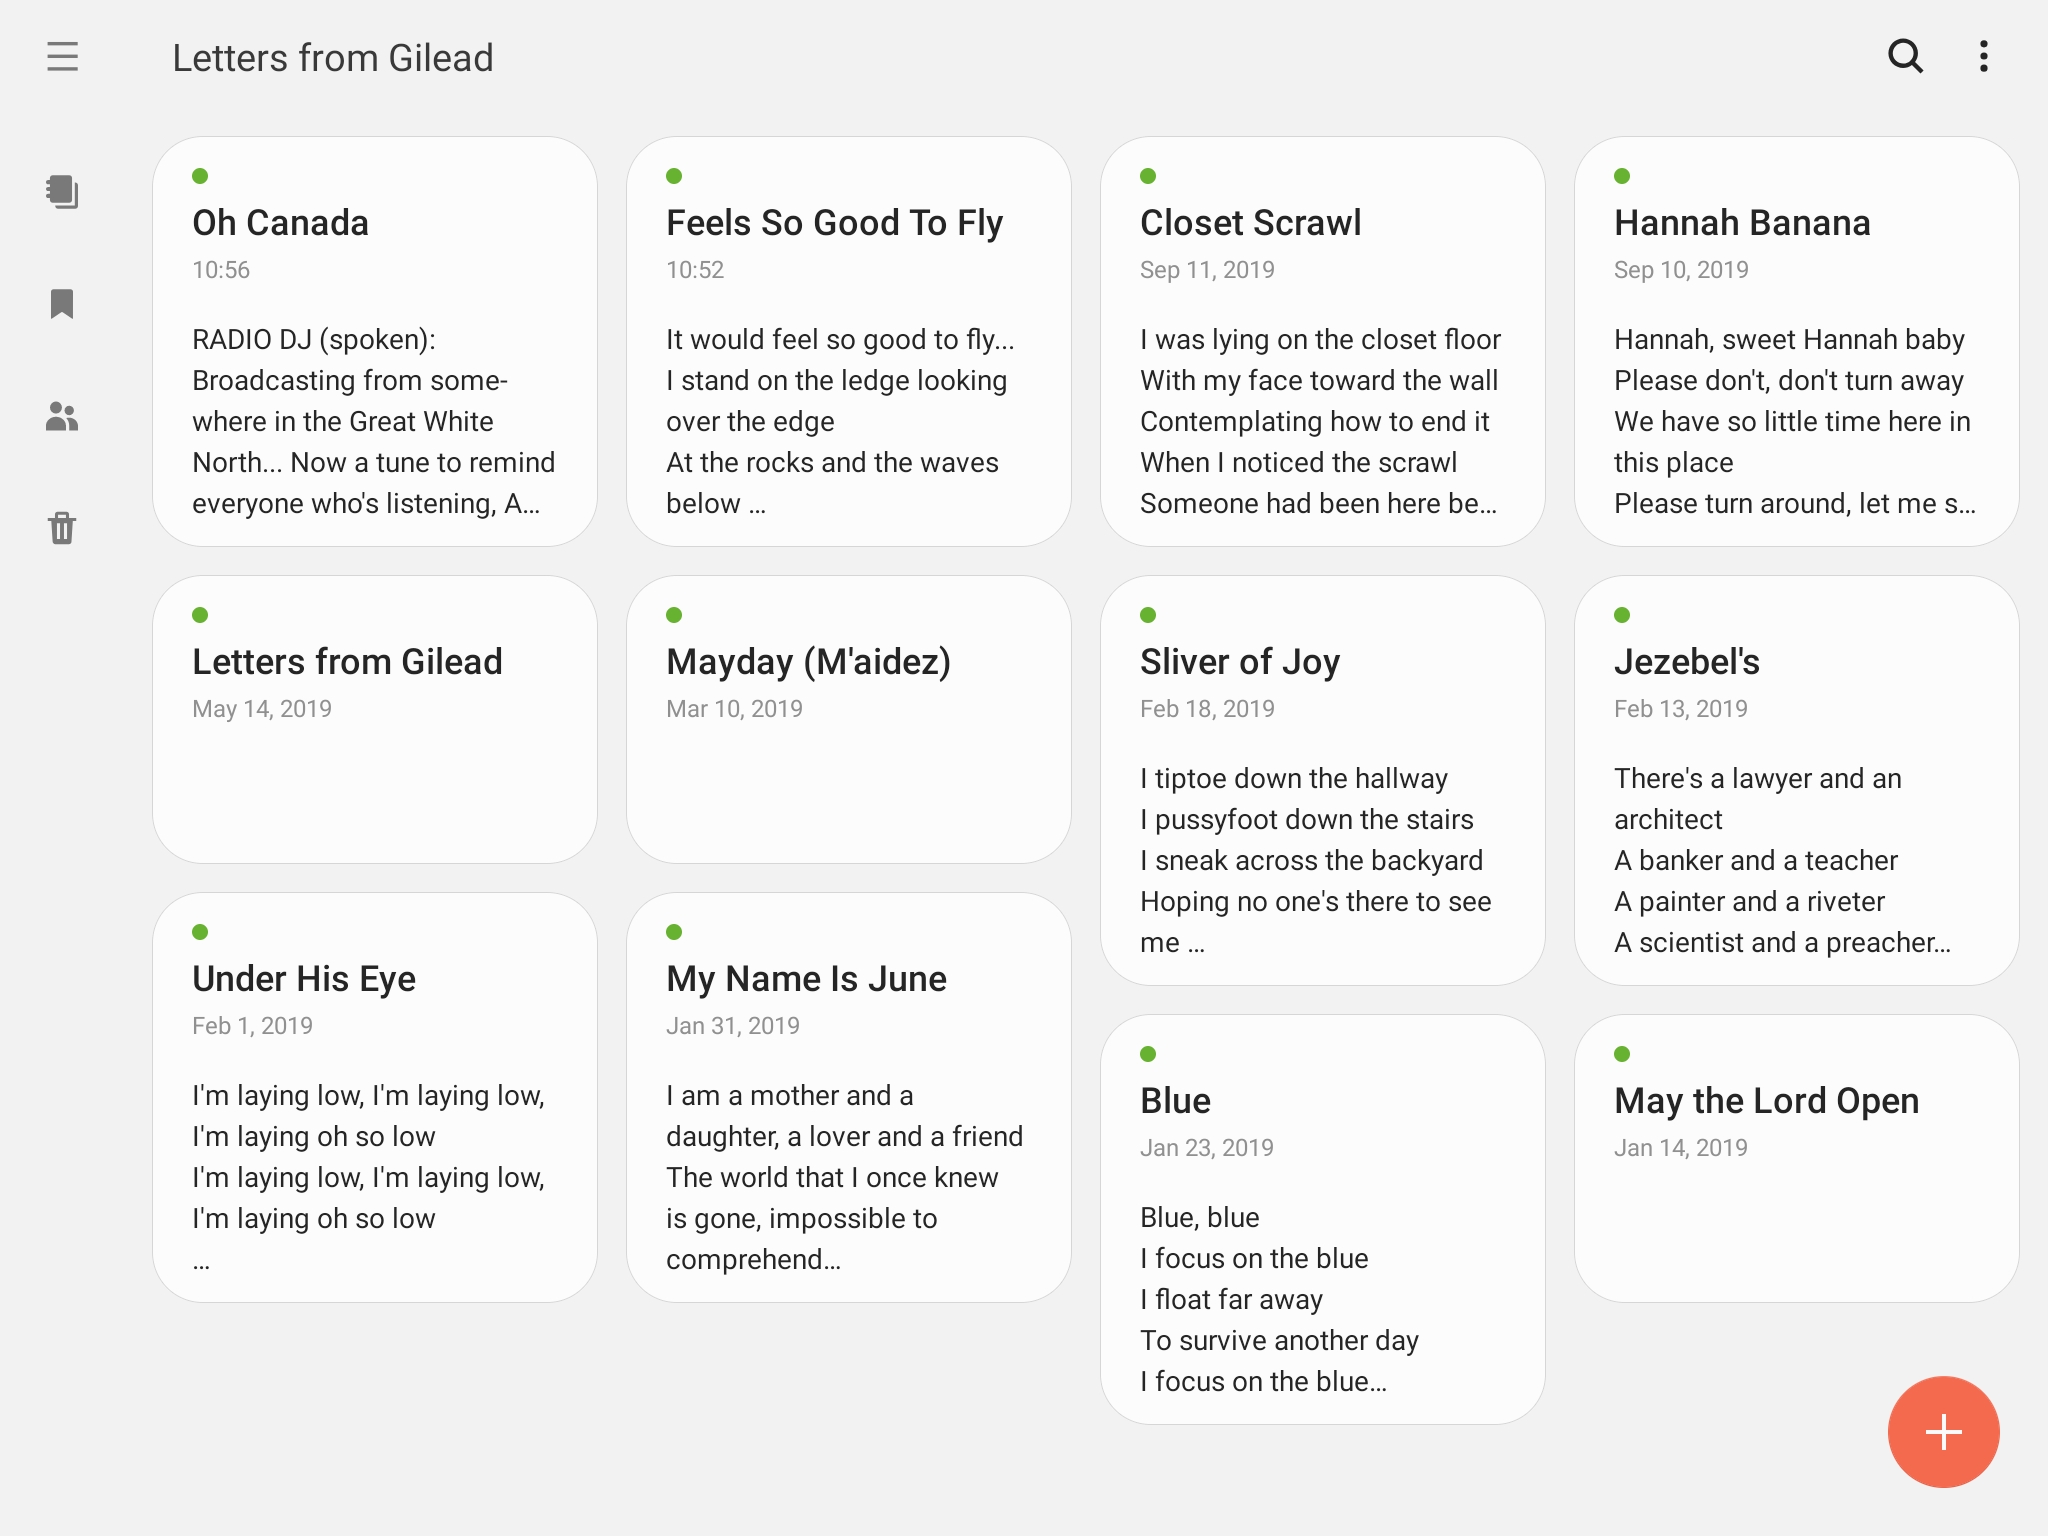
Task: Click 'It would feel so good to fly...'
Action: pyautogui.click(x=840, y=340)
